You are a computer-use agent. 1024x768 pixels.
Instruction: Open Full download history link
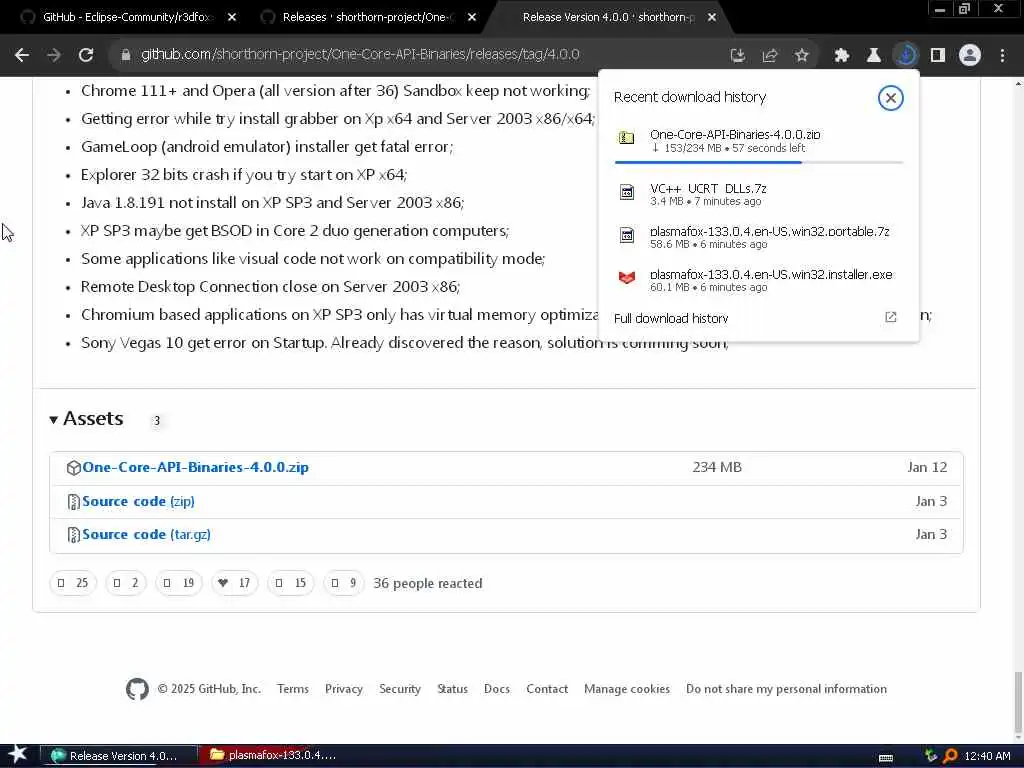coord(671,318)
